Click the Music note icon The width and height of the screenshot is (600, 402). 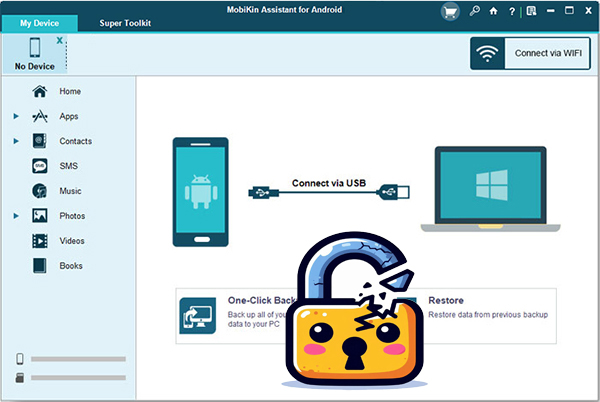tap(40, 191)
